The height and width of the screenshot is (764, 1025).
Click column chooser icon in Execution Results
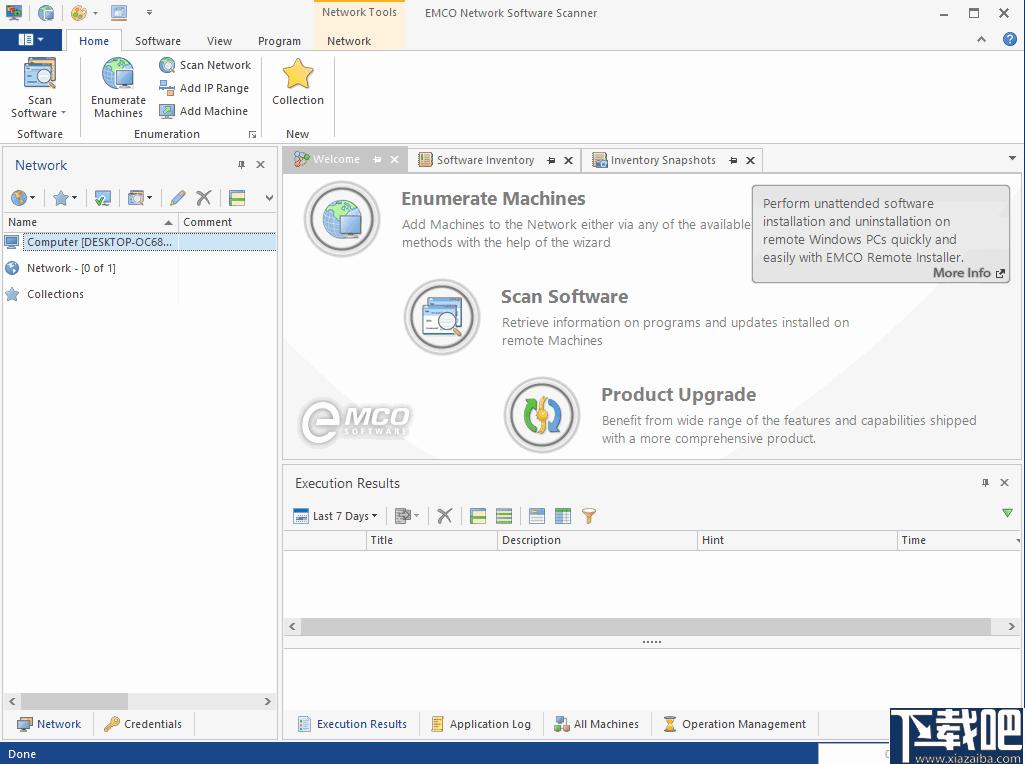563,516
